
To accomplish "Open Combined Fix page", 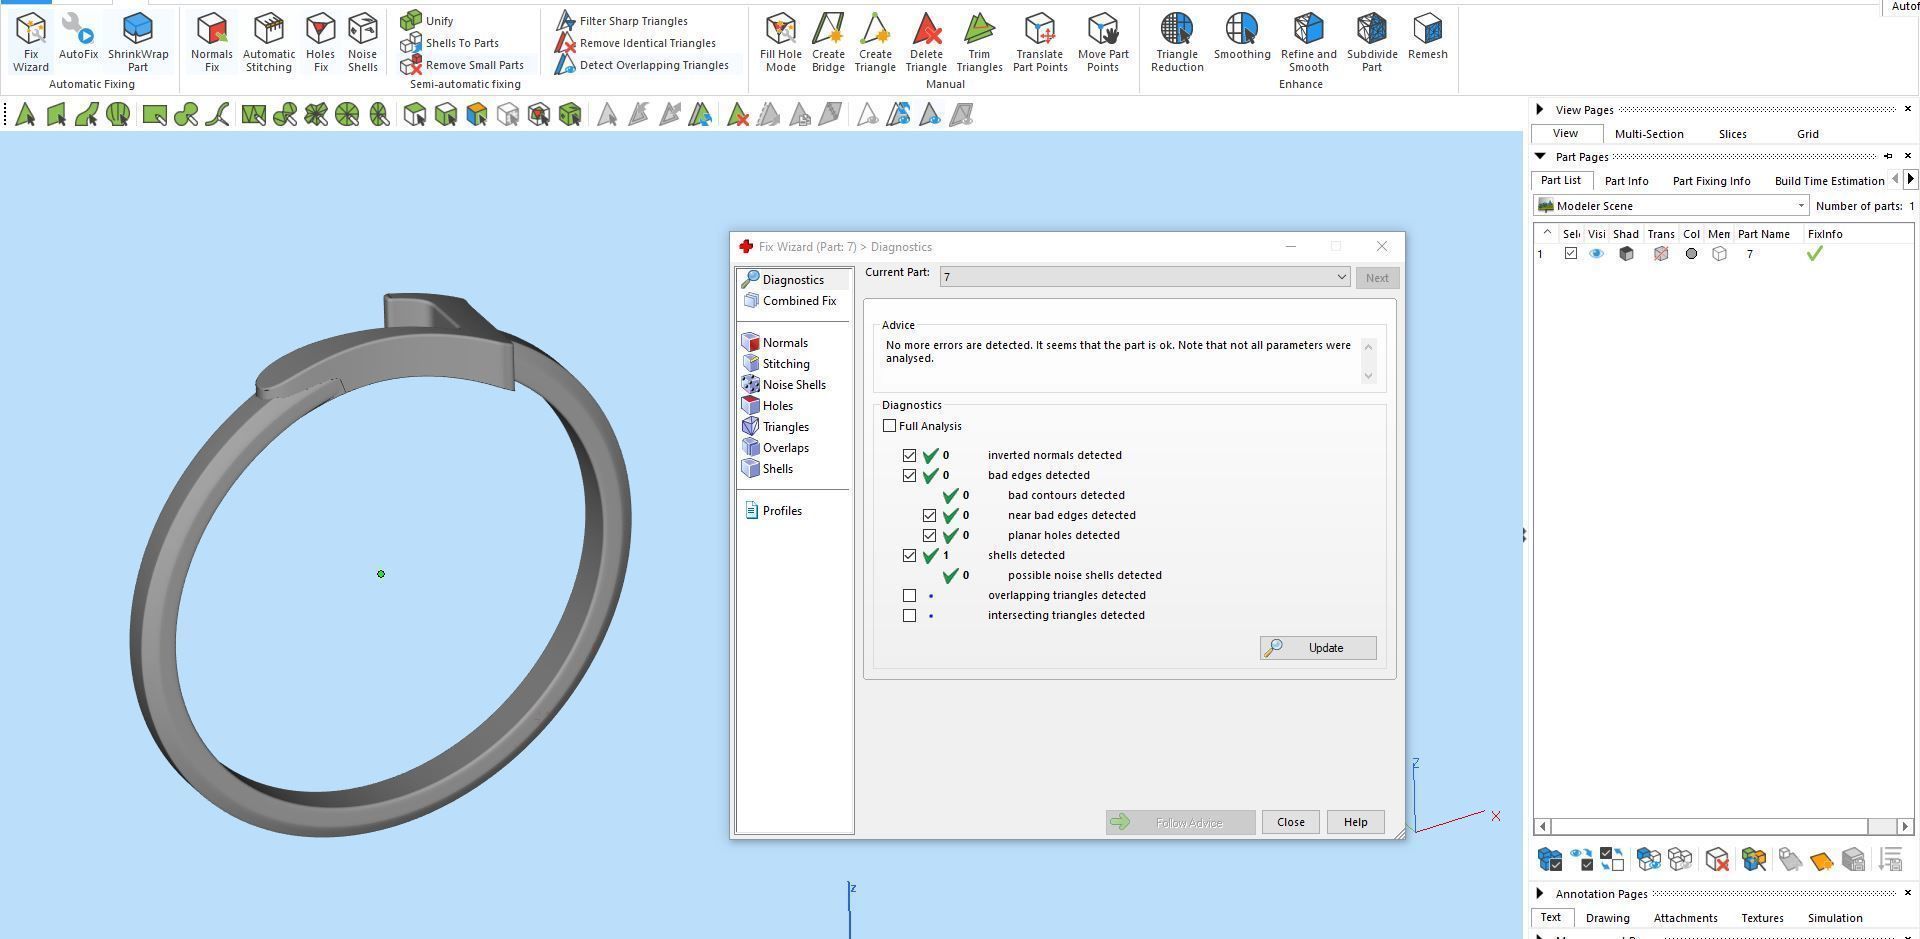I will point(790,301).
